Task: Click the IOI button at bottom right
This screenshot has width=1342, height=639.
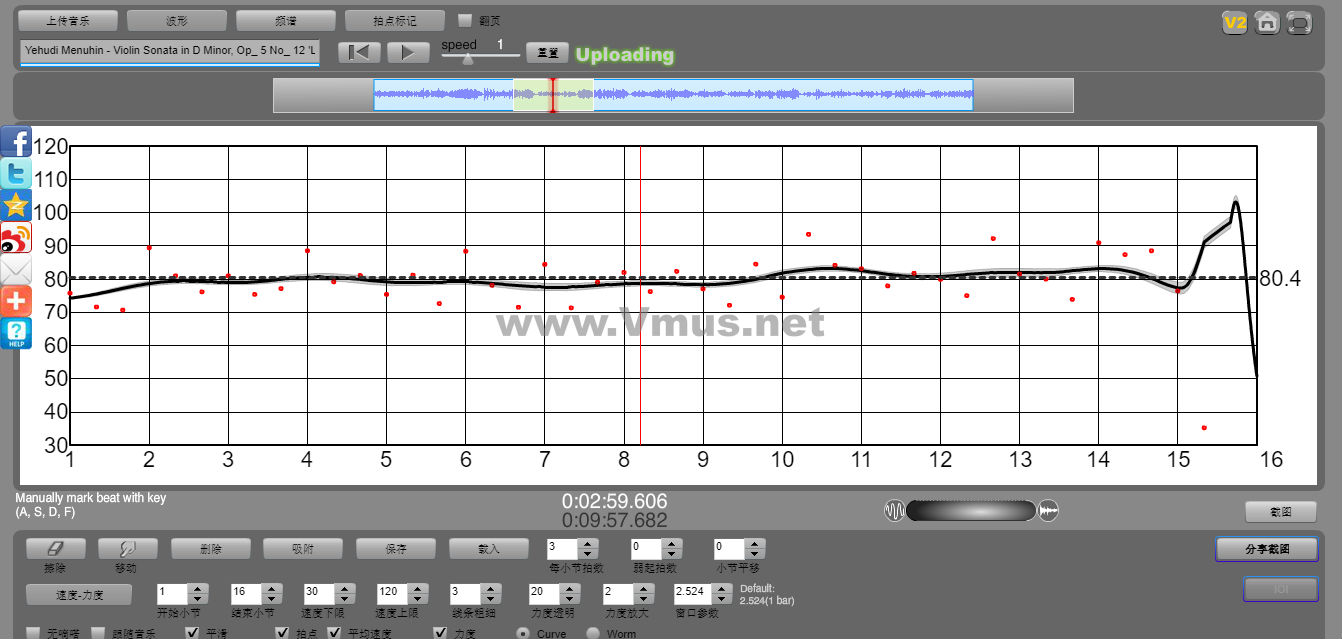Action: click(1280, 589)
